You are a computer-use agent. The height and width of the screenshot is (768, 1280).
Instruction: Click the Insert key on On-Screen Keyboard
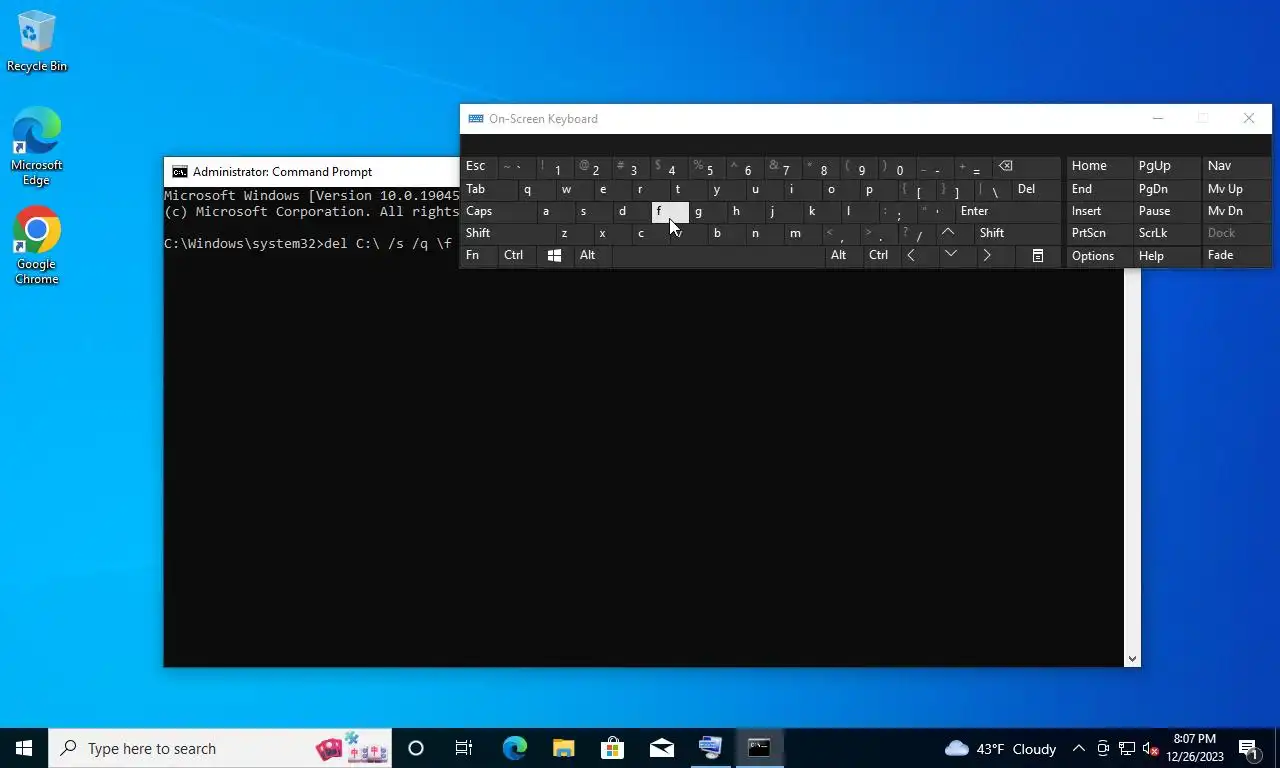point(1099,211)
